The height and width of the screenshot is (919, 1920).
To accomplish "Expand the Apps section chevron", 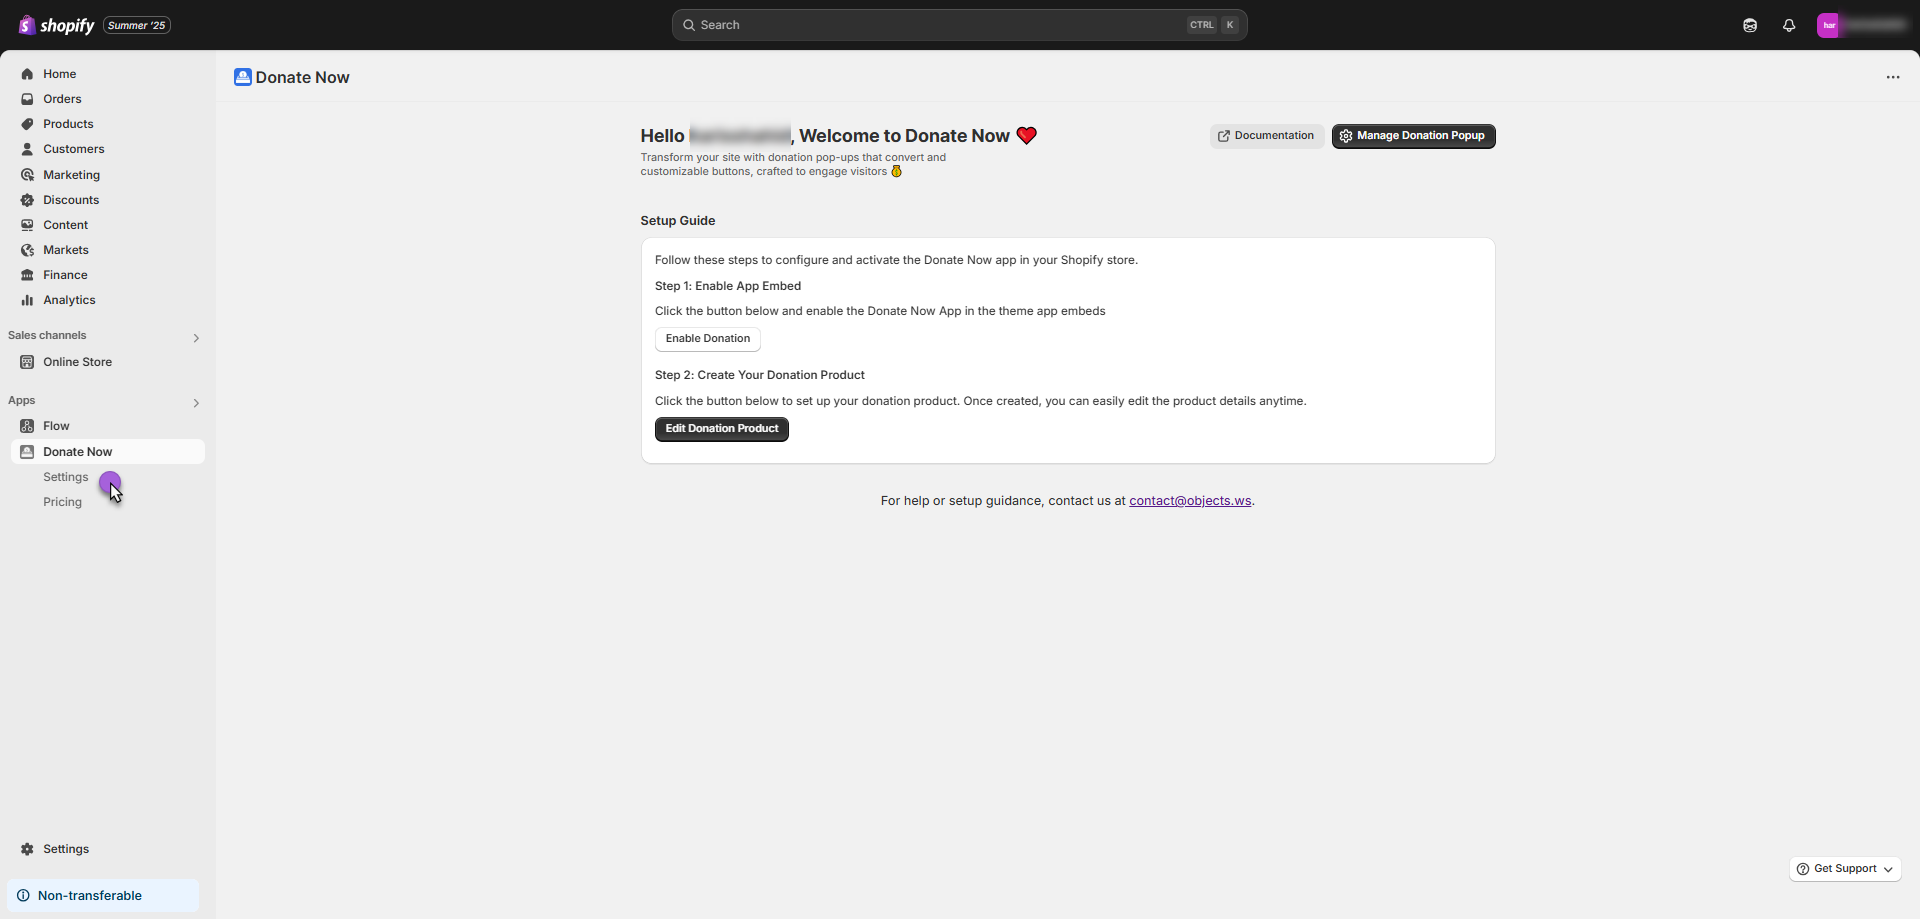I will click(x=196, y=403).
